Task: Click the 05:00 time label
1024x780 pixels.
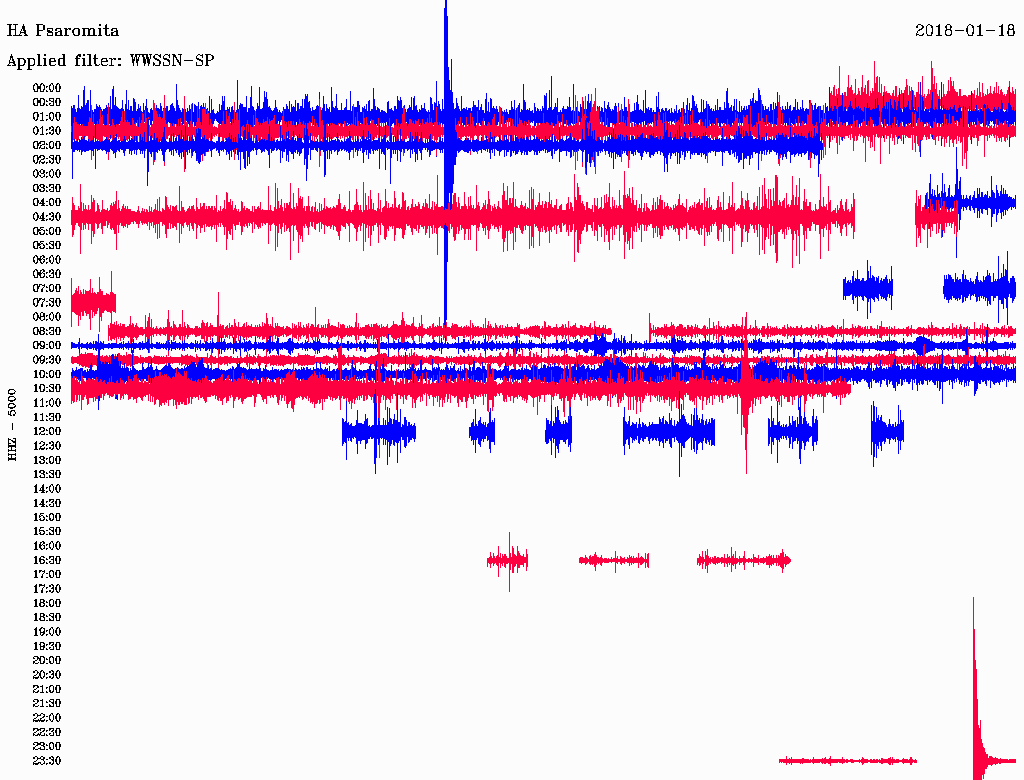Action: pyautogui.click(x=47, y=231)
